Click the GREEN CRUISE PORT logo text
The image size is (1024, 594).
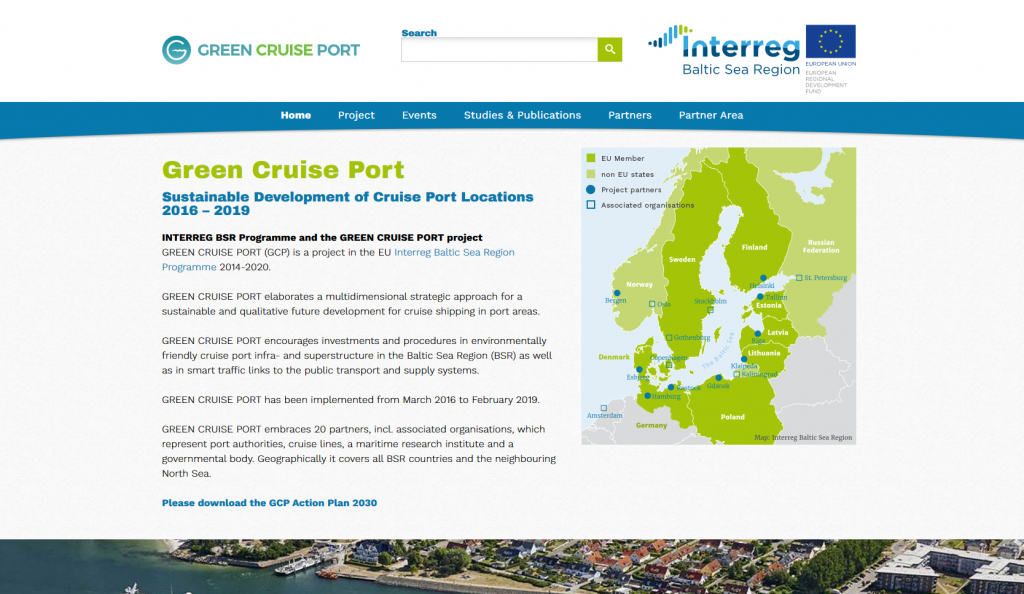click(278, 50)
